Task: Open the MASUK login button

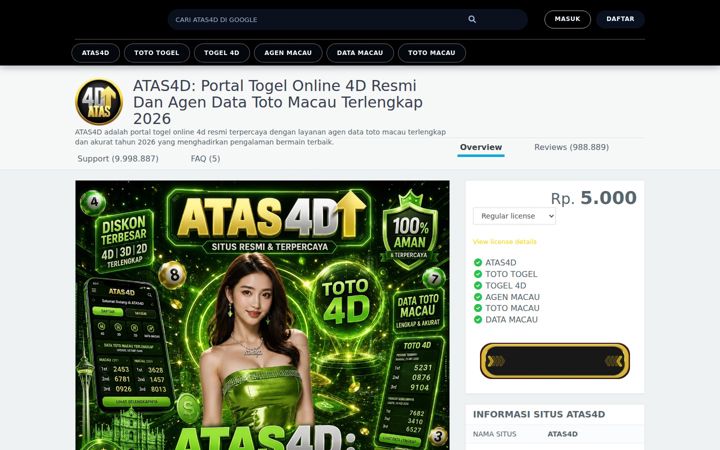Action: 567,19
